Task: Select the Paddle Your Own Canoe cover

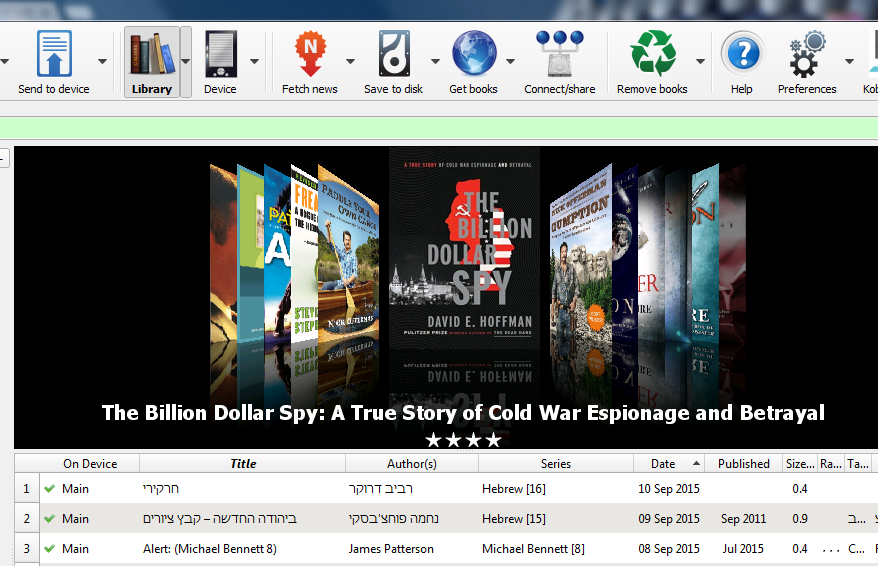Action: (348, 255)
